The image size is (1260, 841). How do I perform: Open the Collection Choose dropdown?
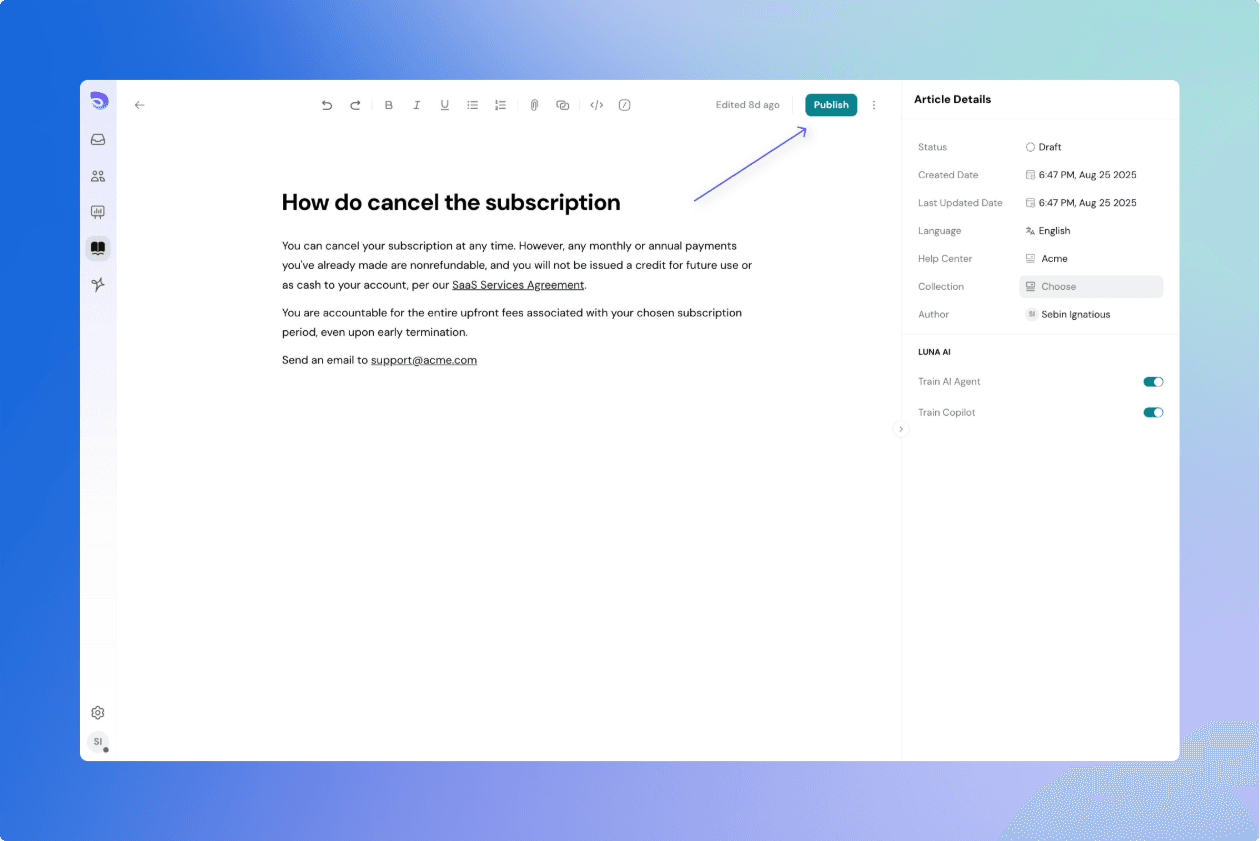[1090, 286]
